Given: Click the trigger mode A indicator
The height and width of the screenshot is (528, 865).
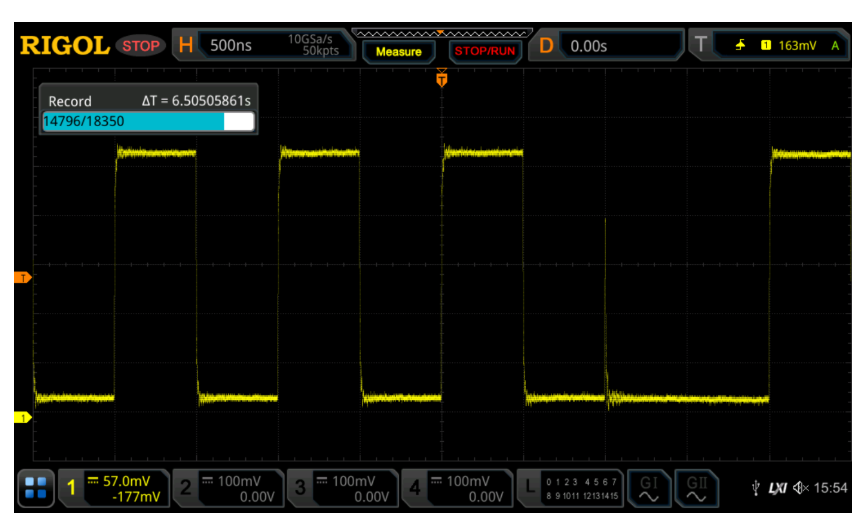Looking at the screenshot, I should click(x=835, y=46).
